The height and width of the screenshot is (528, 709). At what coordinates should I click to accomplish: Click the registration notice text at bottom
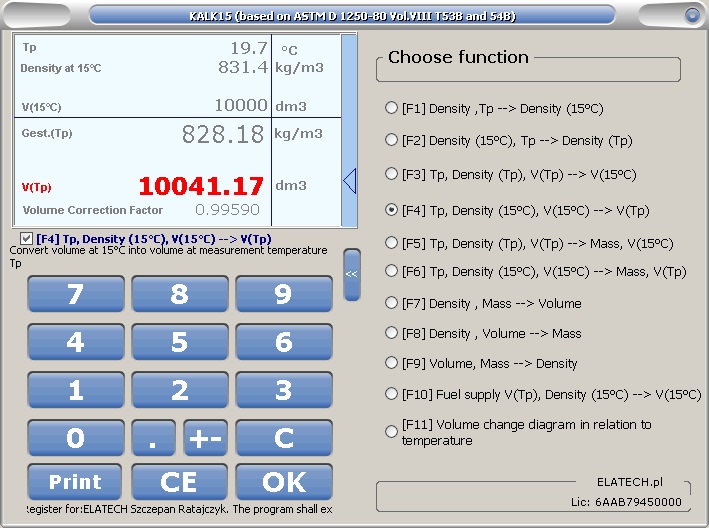tap(180, 509)
